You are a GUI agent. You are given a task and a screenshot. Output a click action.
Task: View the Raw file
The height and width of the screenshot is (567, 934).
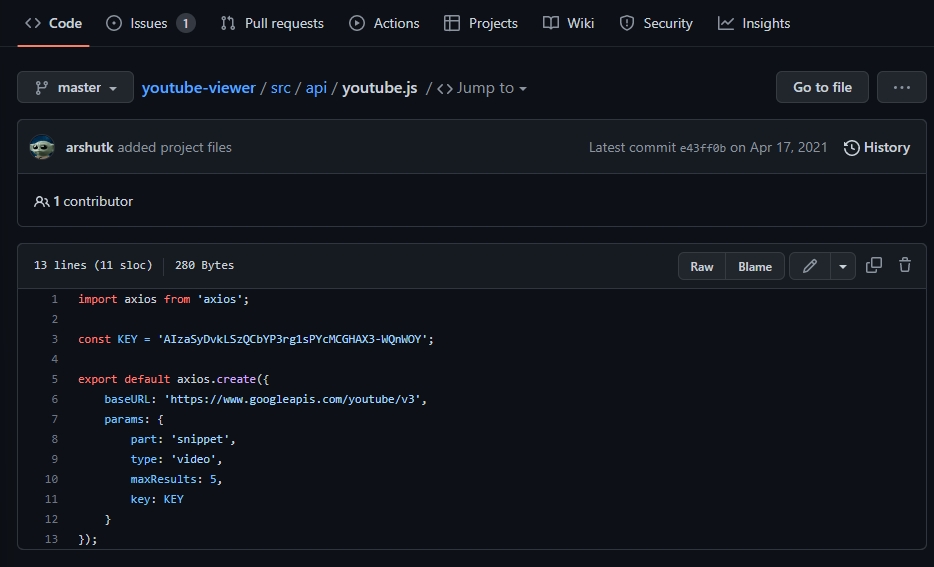[x=702, y=266]
